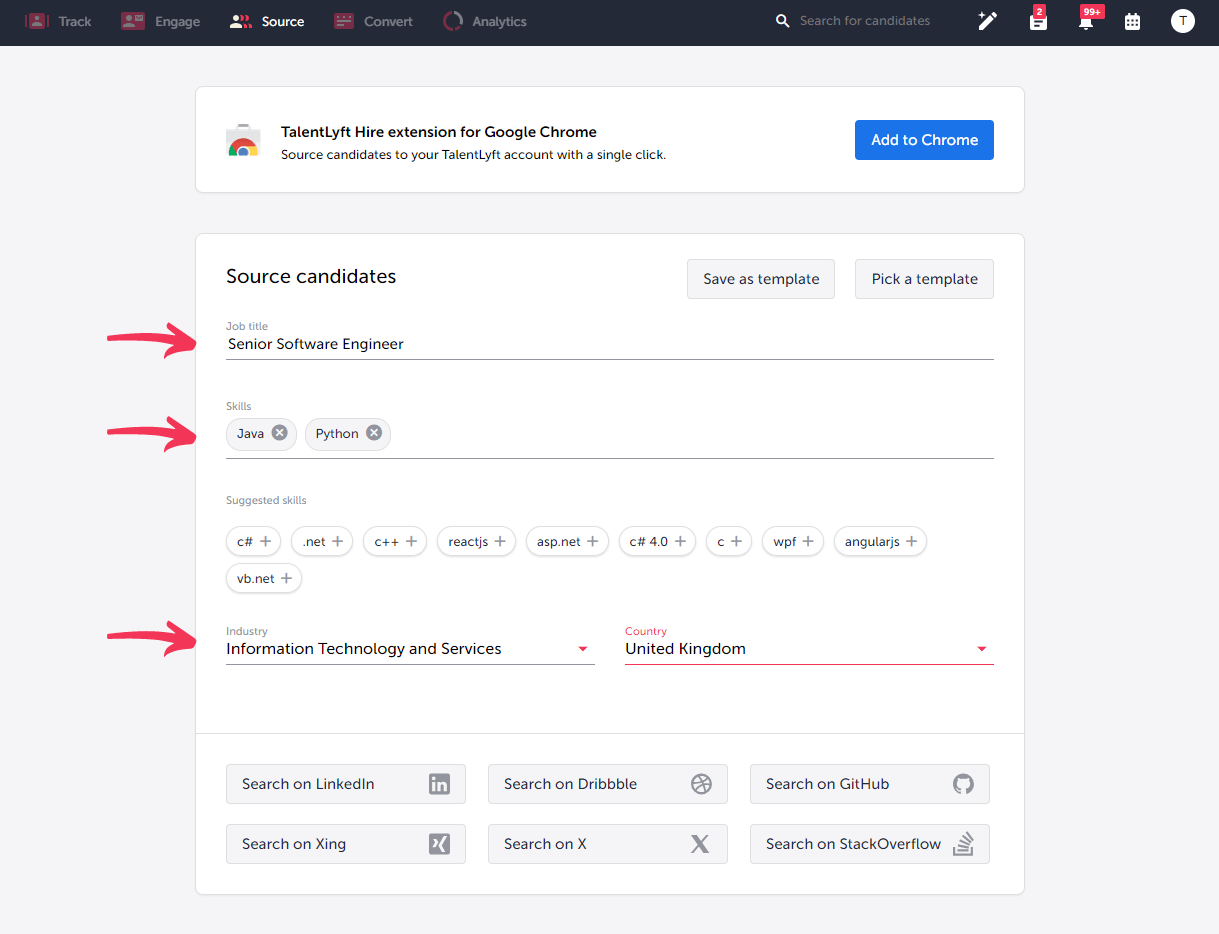This screenshot has width=1219, height=934.
Task: Open the T profile avatar menu
Action: pos(1183,20)
